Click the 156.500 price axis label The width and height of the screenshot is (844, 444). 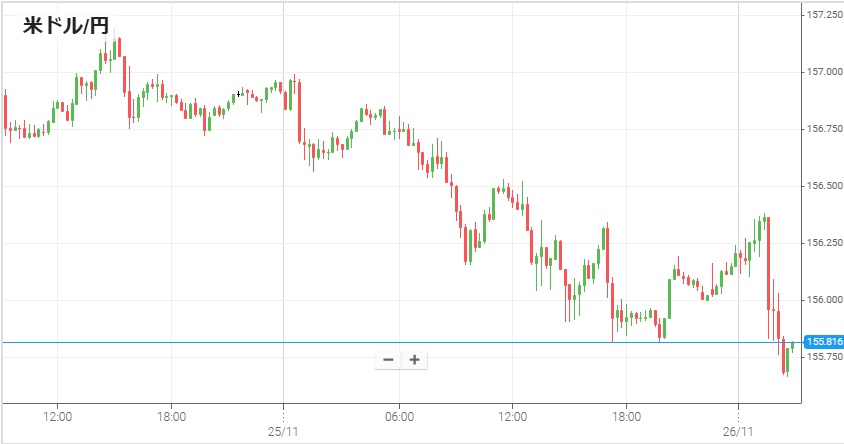823,186
